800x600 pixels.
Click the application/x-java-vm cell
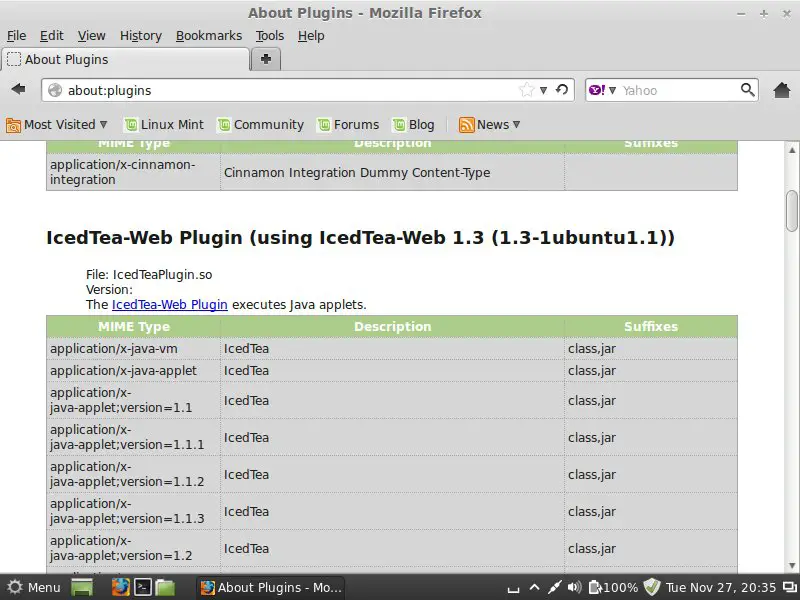[133, 348]
